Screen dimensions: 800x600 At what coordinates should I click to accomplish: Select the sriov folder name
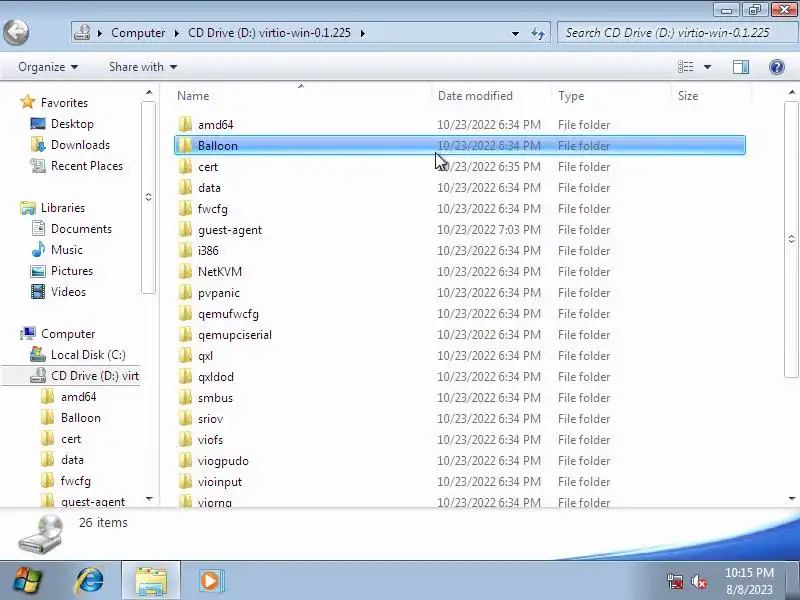click(210, 419)
